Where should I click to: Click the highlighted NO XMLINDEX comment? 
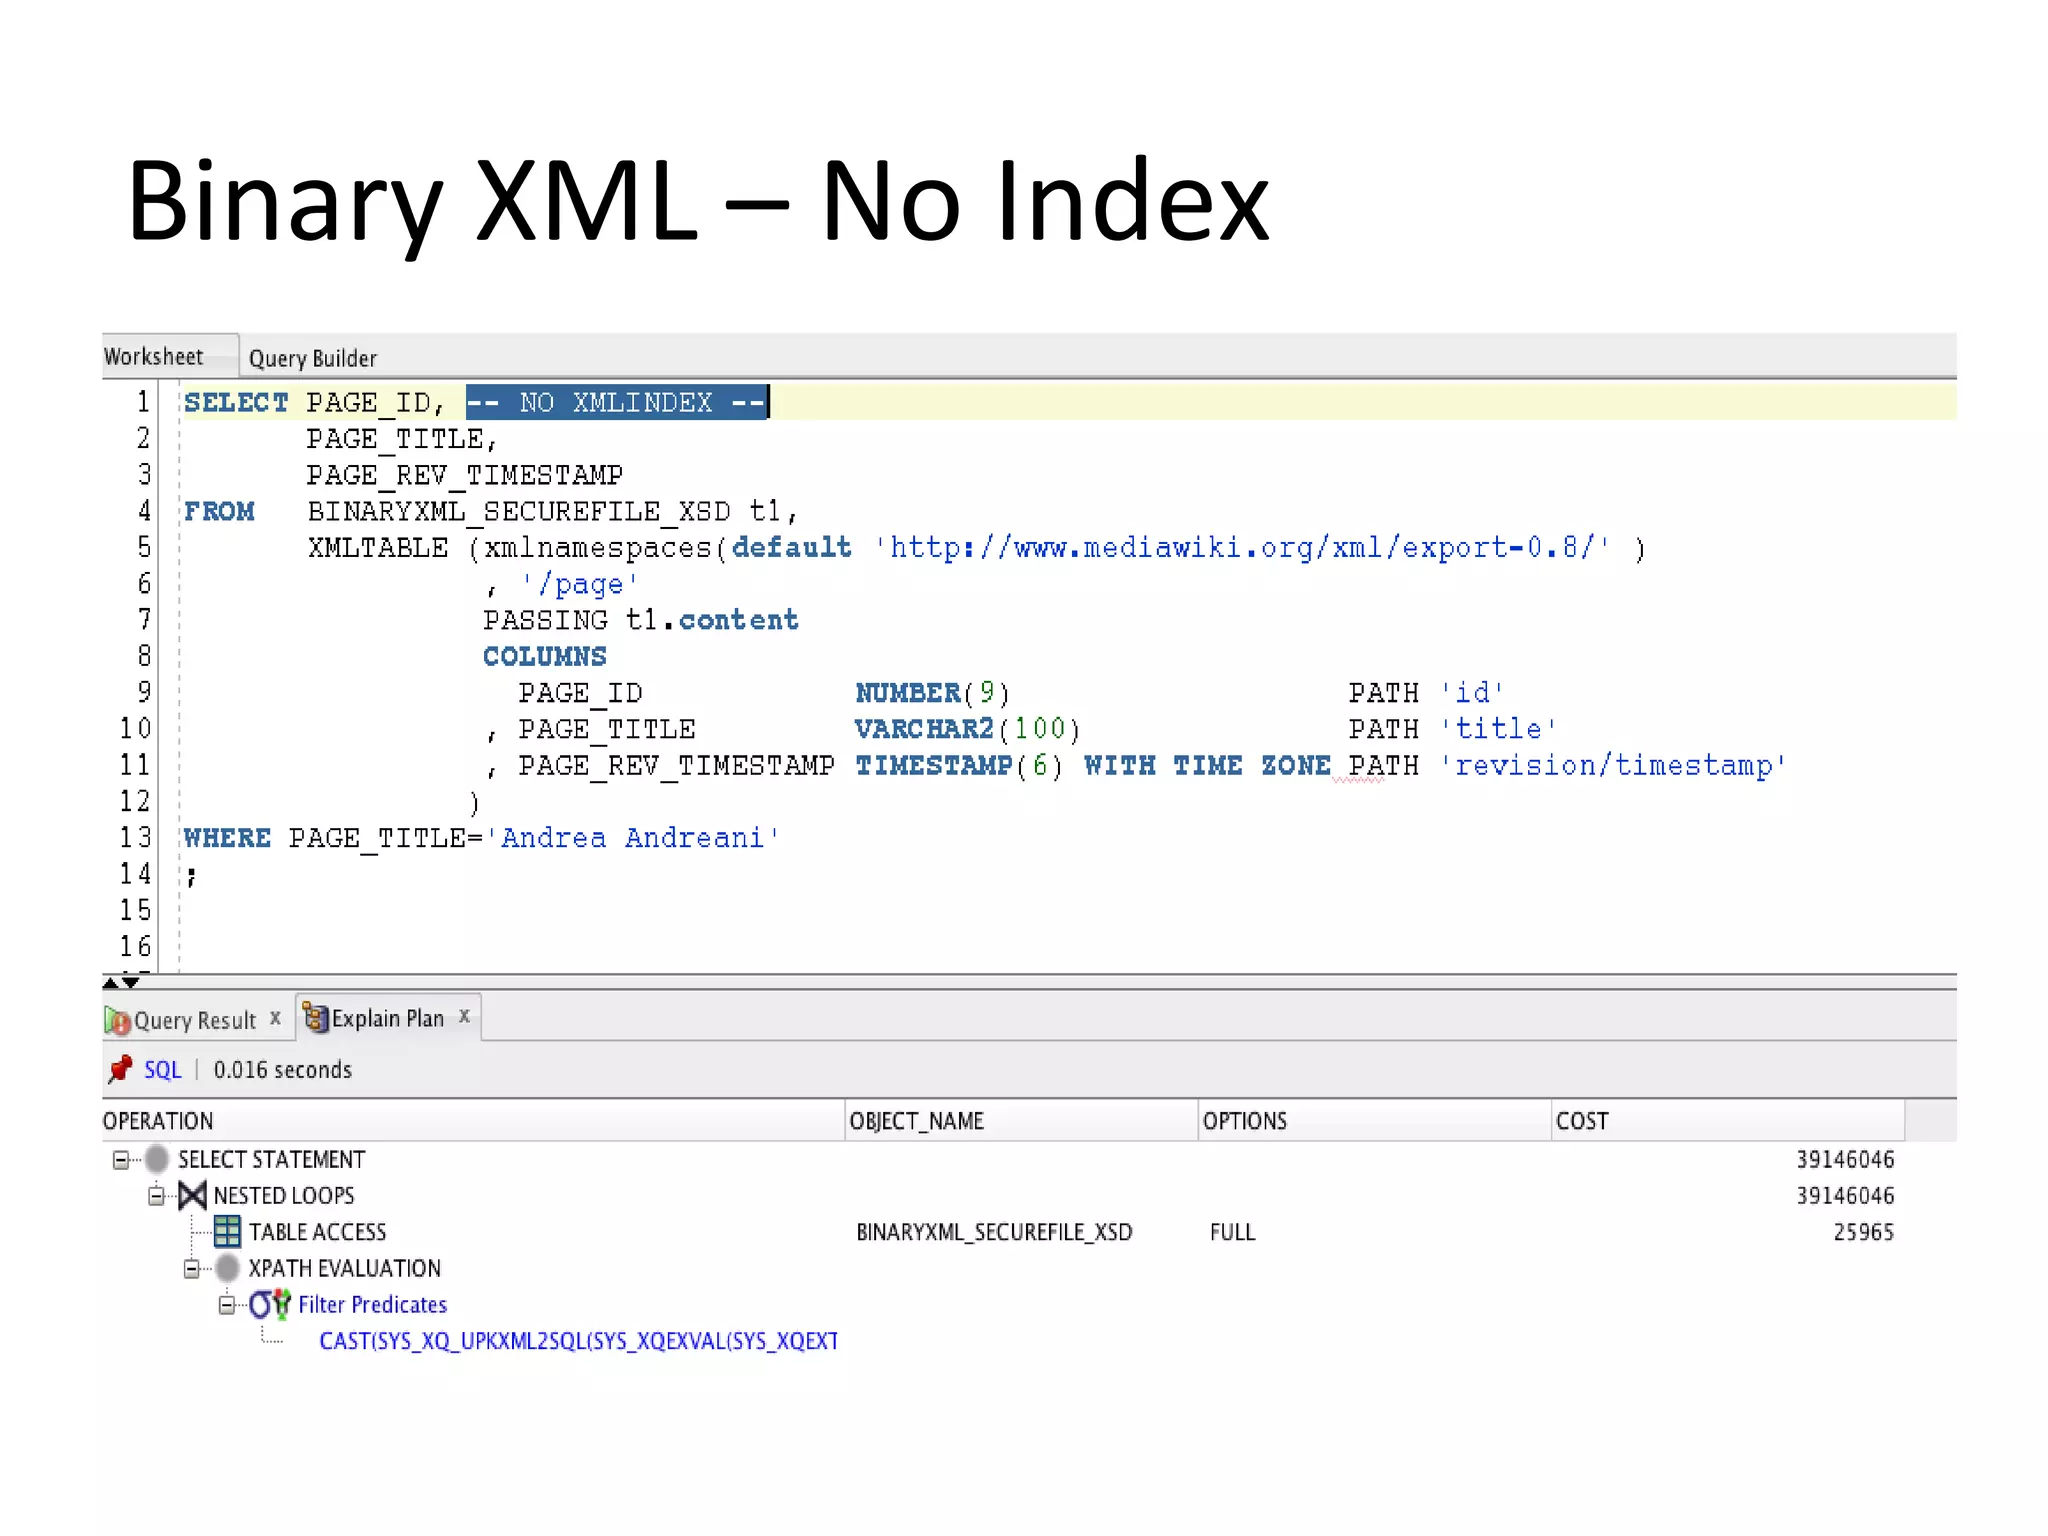(x=617, y=403)
